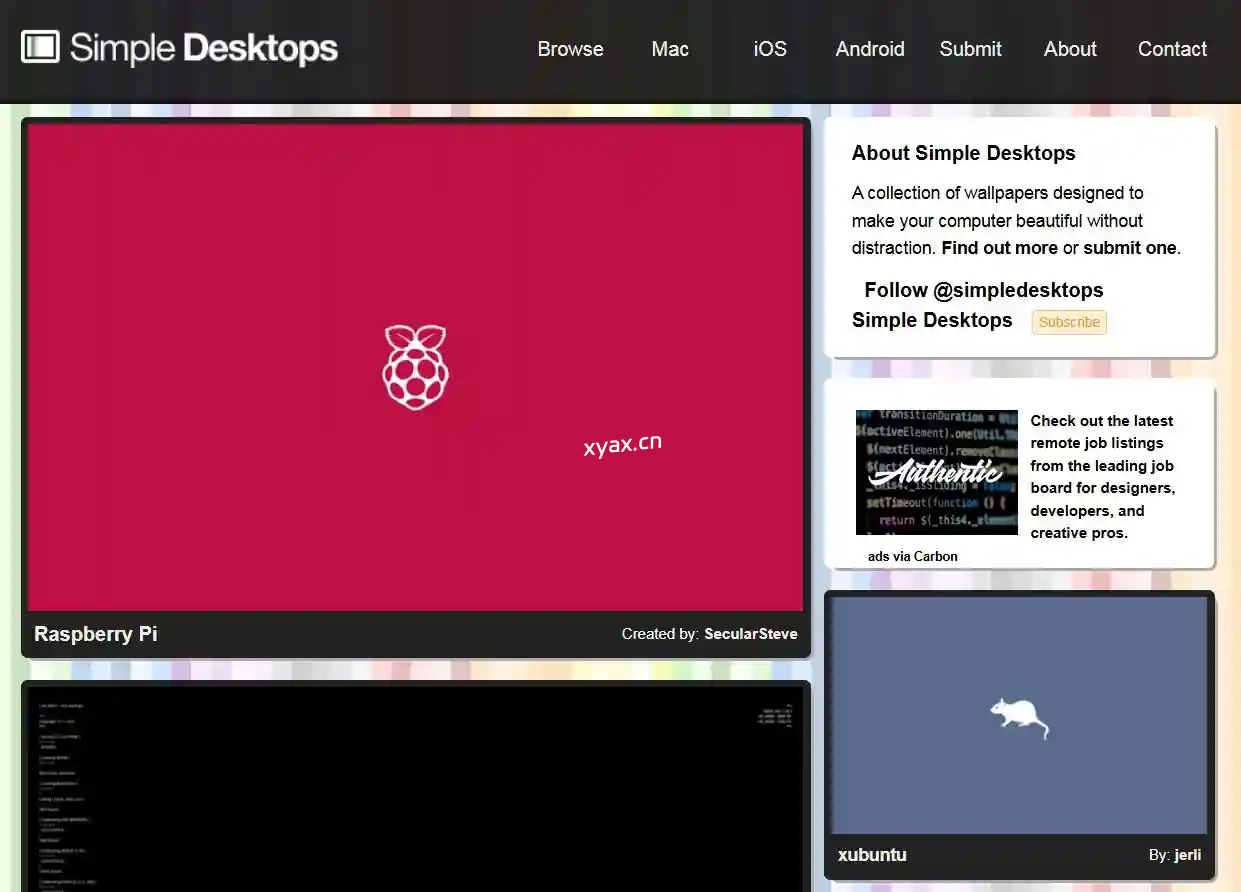1241x892 pixels.
Task: Open the jerli author link
Action: point(1188,855)
